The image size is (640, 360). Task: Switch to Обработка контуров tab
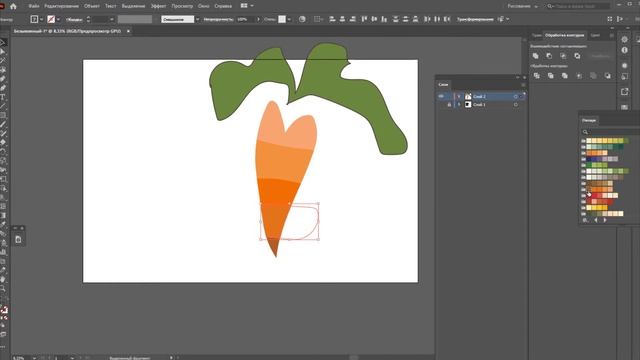[x=564, y=36]
